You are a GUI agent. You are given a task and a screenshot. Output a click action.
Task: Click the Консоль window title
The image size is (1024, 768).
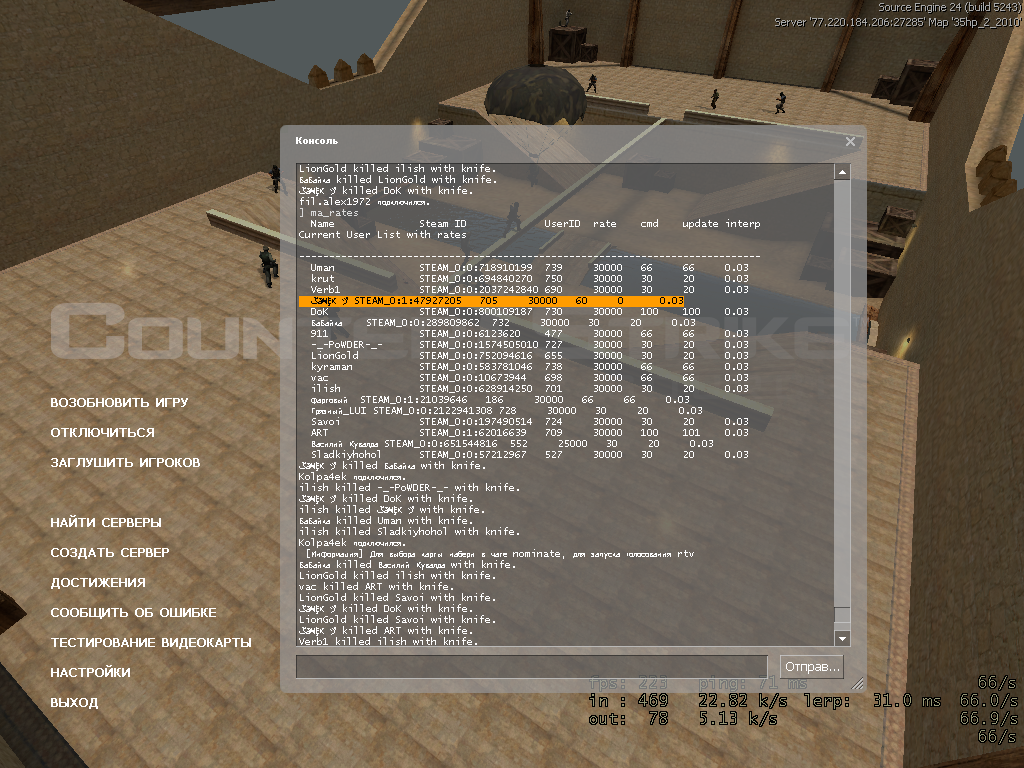pyautogui.click(x=317, y=140)
